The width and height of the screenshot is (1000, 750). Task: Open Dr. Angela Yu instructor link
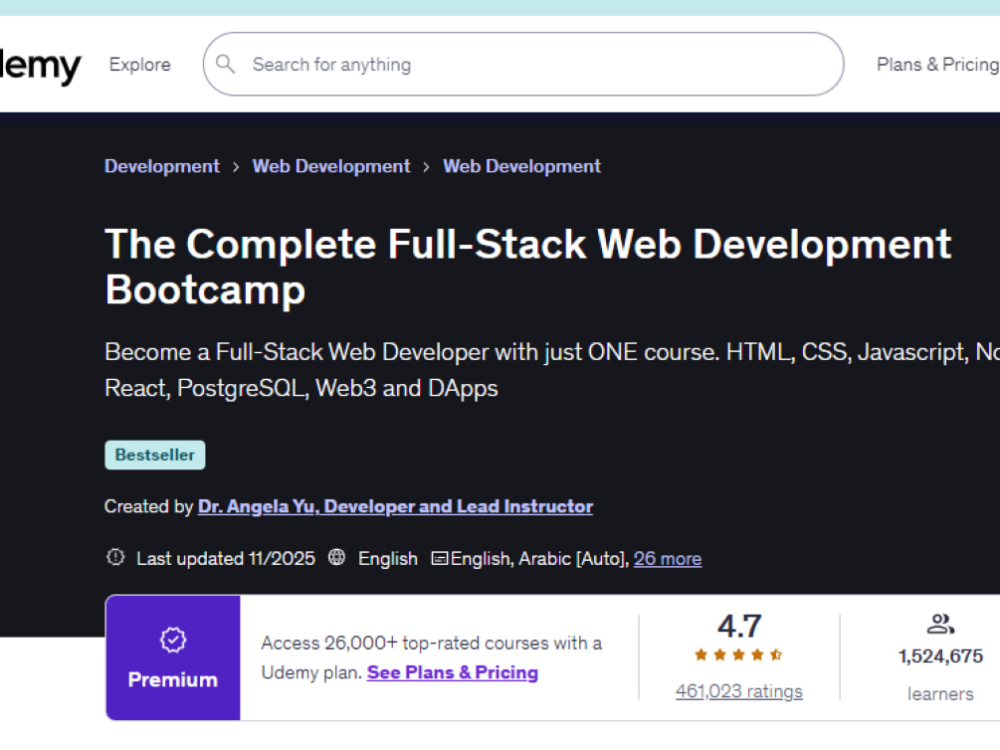[395, 506]
